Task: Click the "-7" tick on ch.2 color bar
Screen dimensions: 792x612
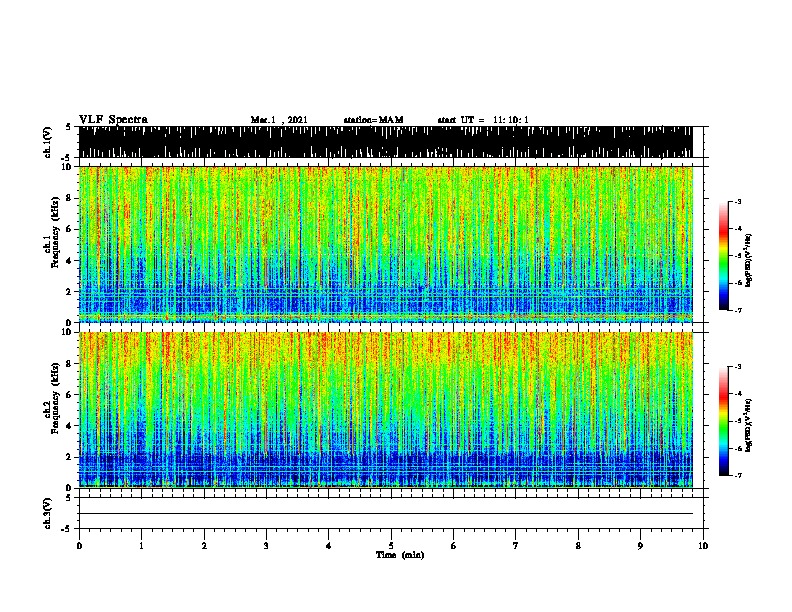Action: point(738,475)
